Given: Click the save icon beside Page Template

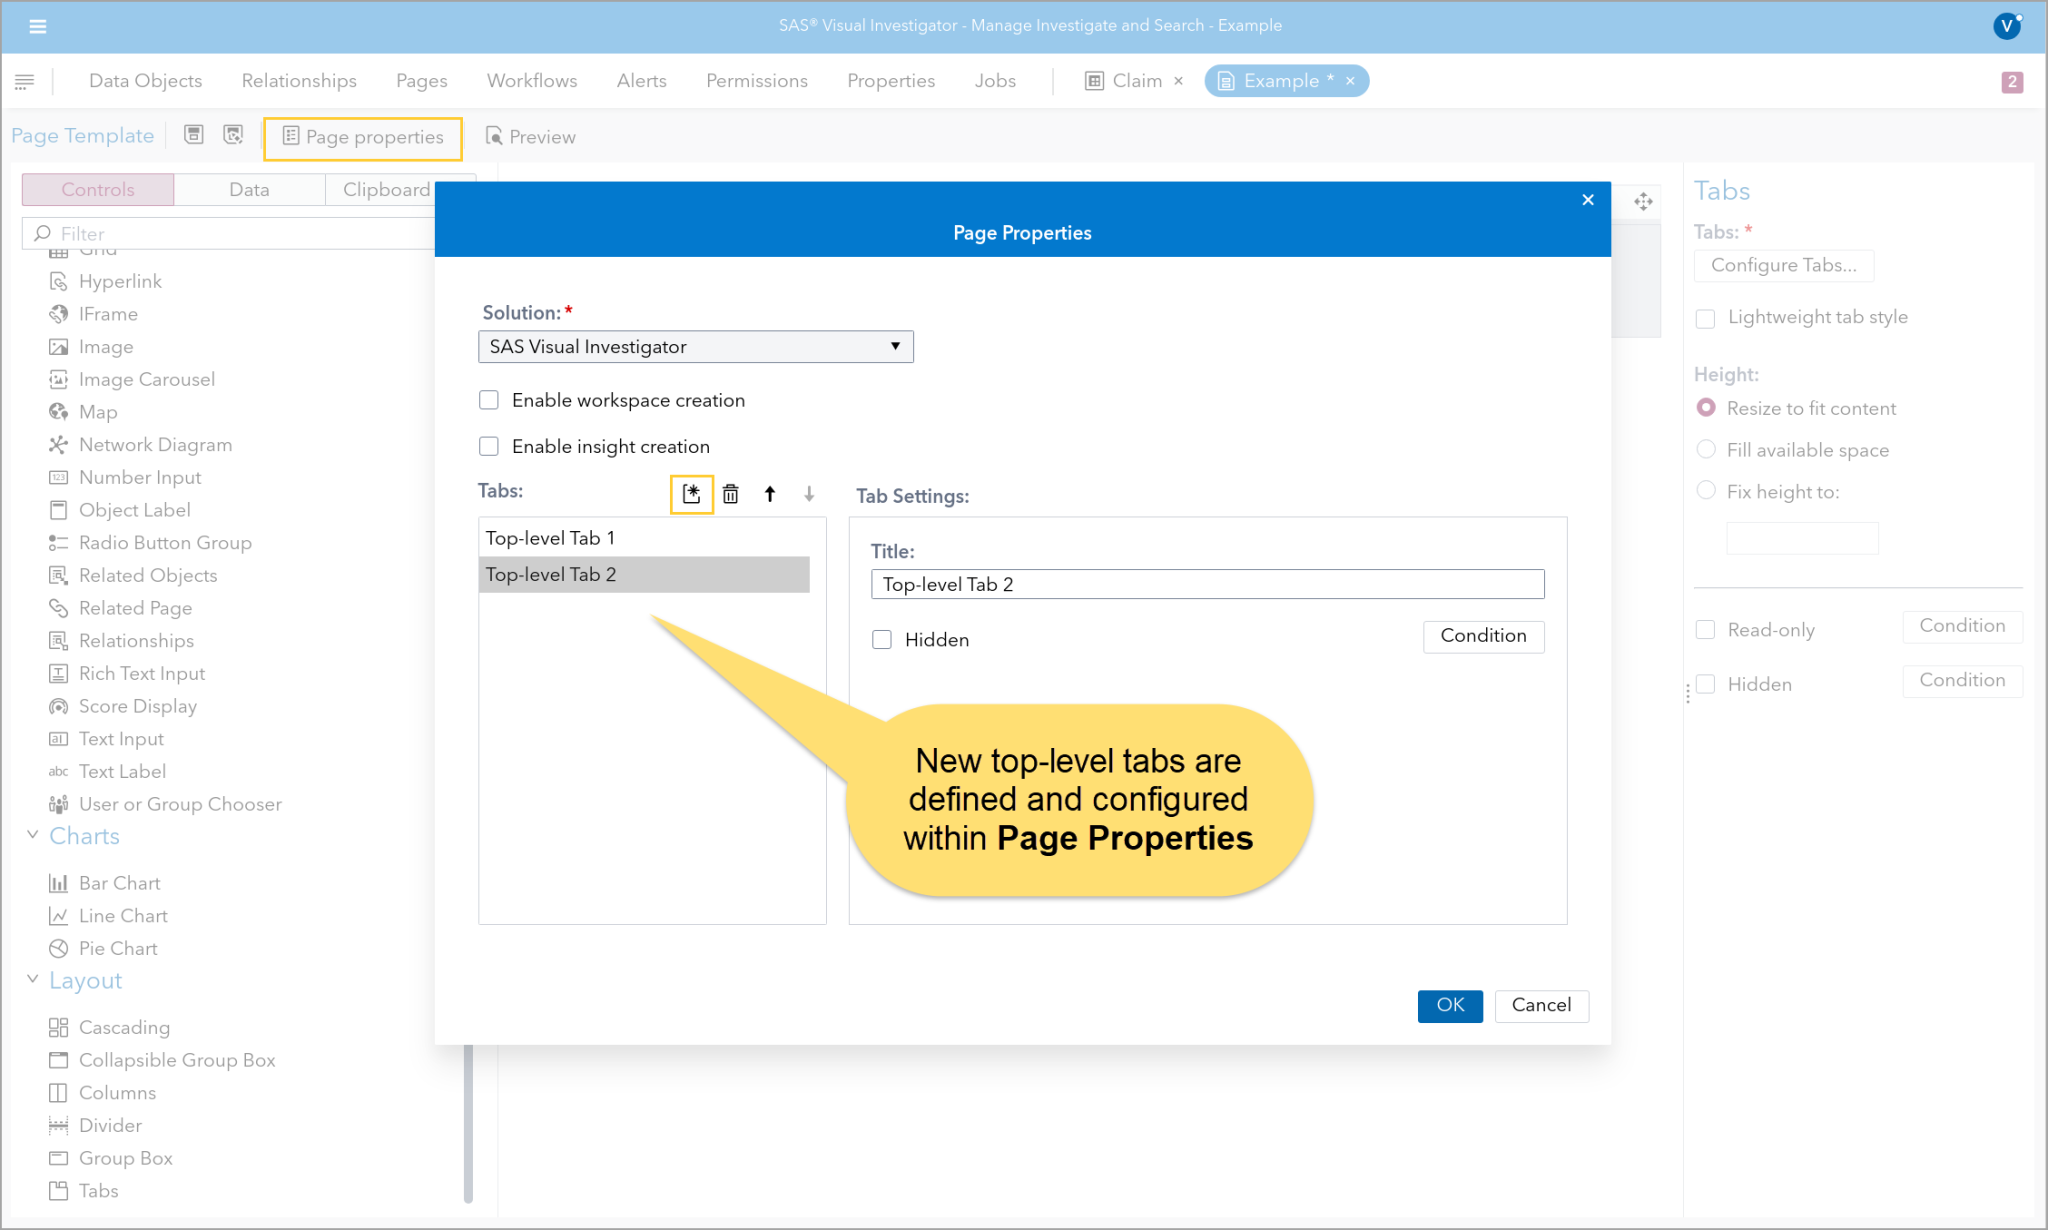Looking at the screenshot, I should pyautogui.click(x=194, y=135).
